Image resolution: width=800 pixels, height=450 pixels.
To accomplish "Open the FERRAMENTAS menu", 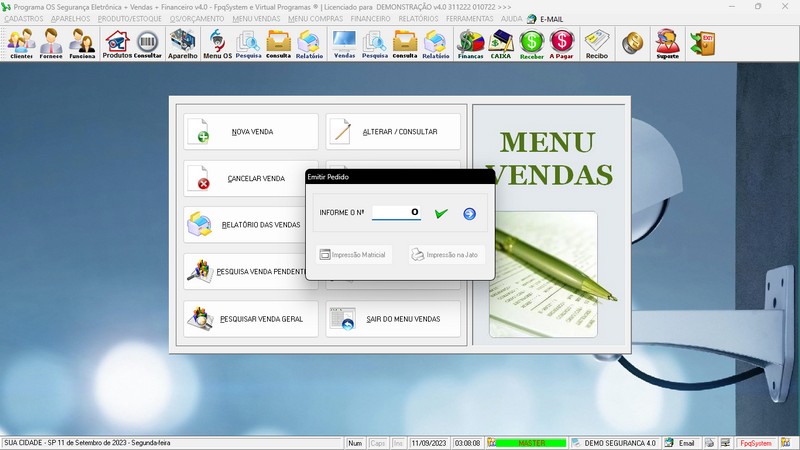I will (x=469, y=19).
